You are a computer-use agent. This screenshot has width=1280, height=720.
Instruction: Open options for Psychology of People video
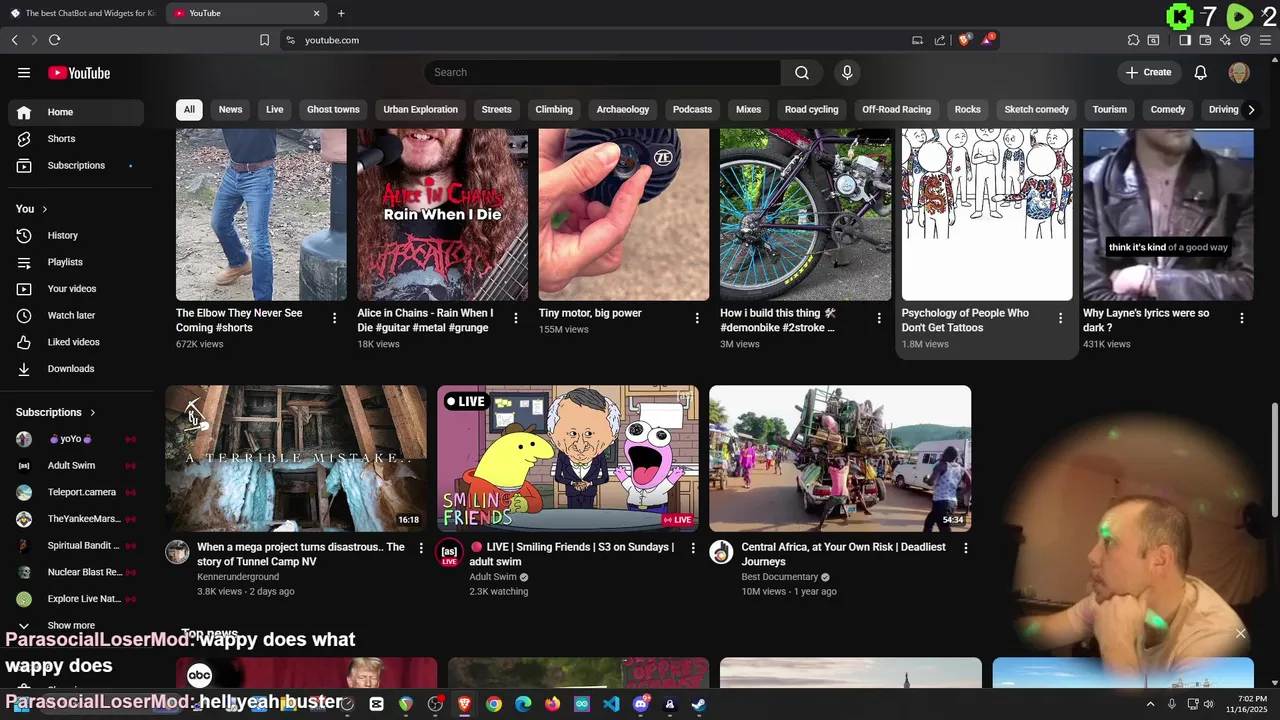click(x=1060, y=318)
